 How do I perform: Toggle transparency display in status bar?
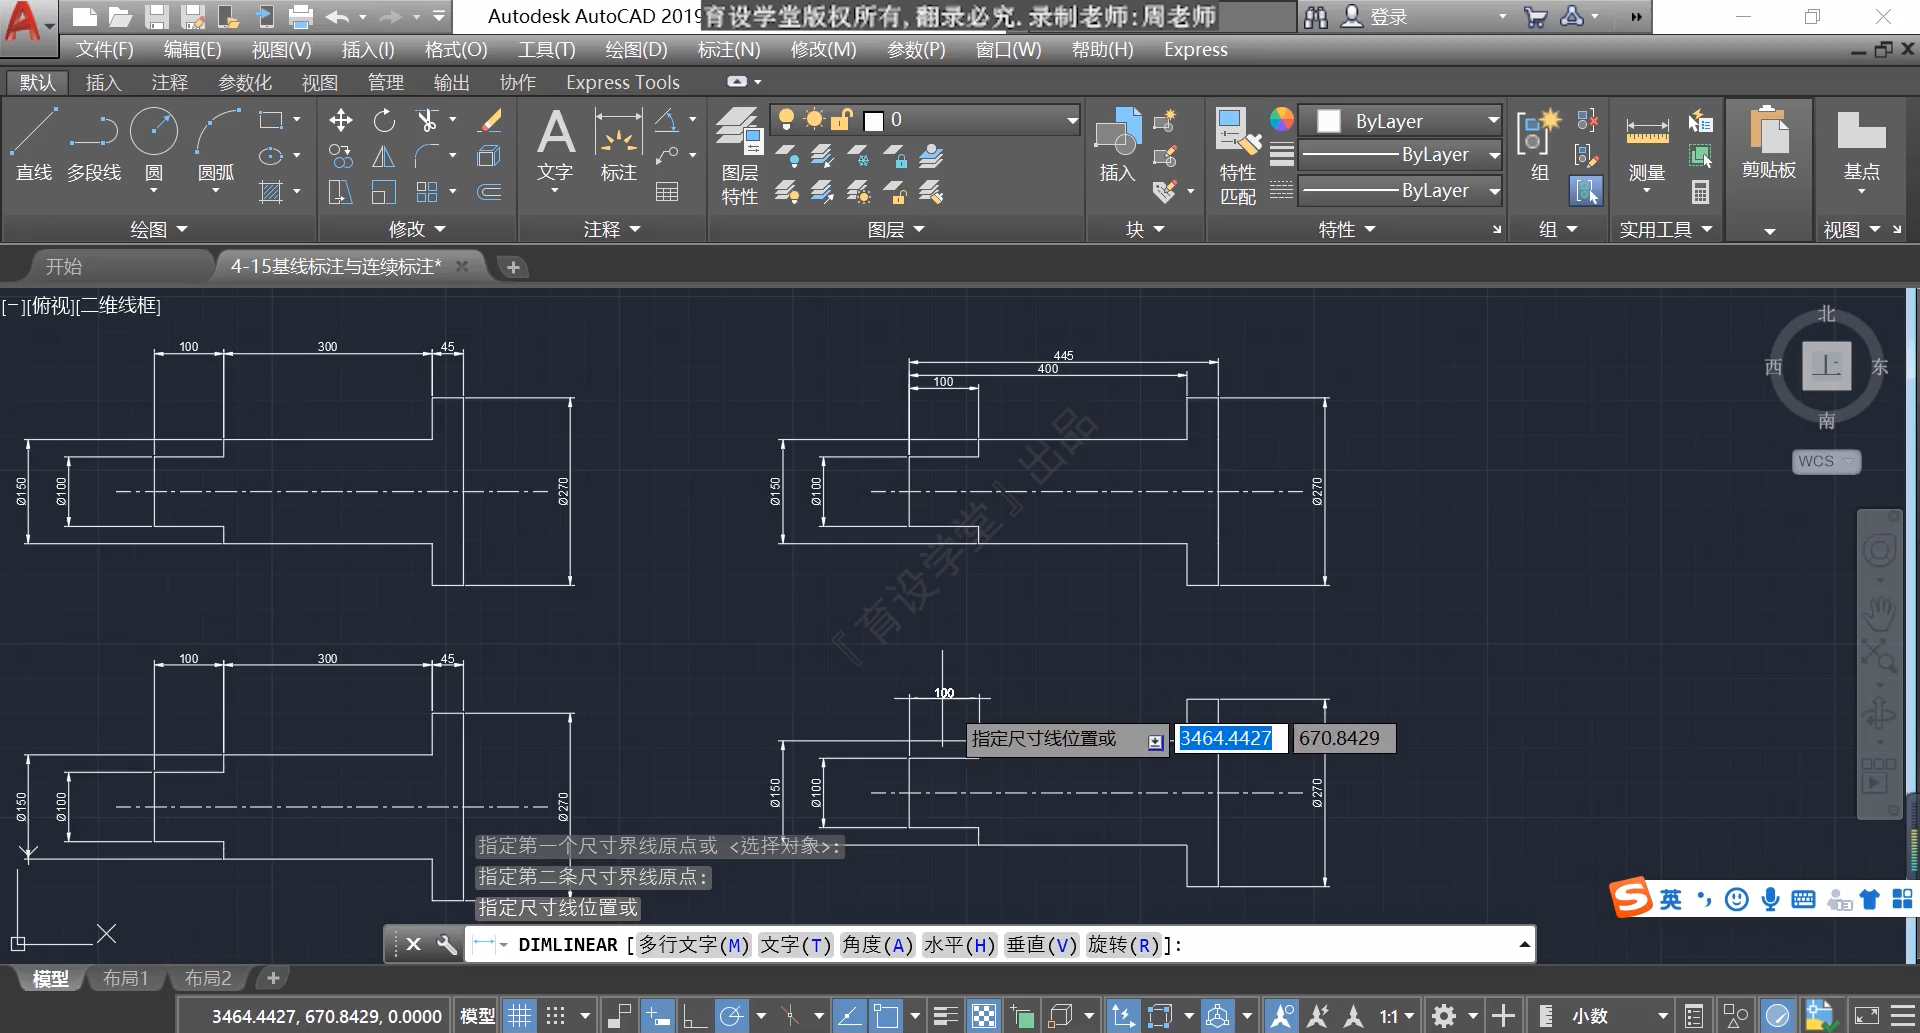(x=984, y=1016)
